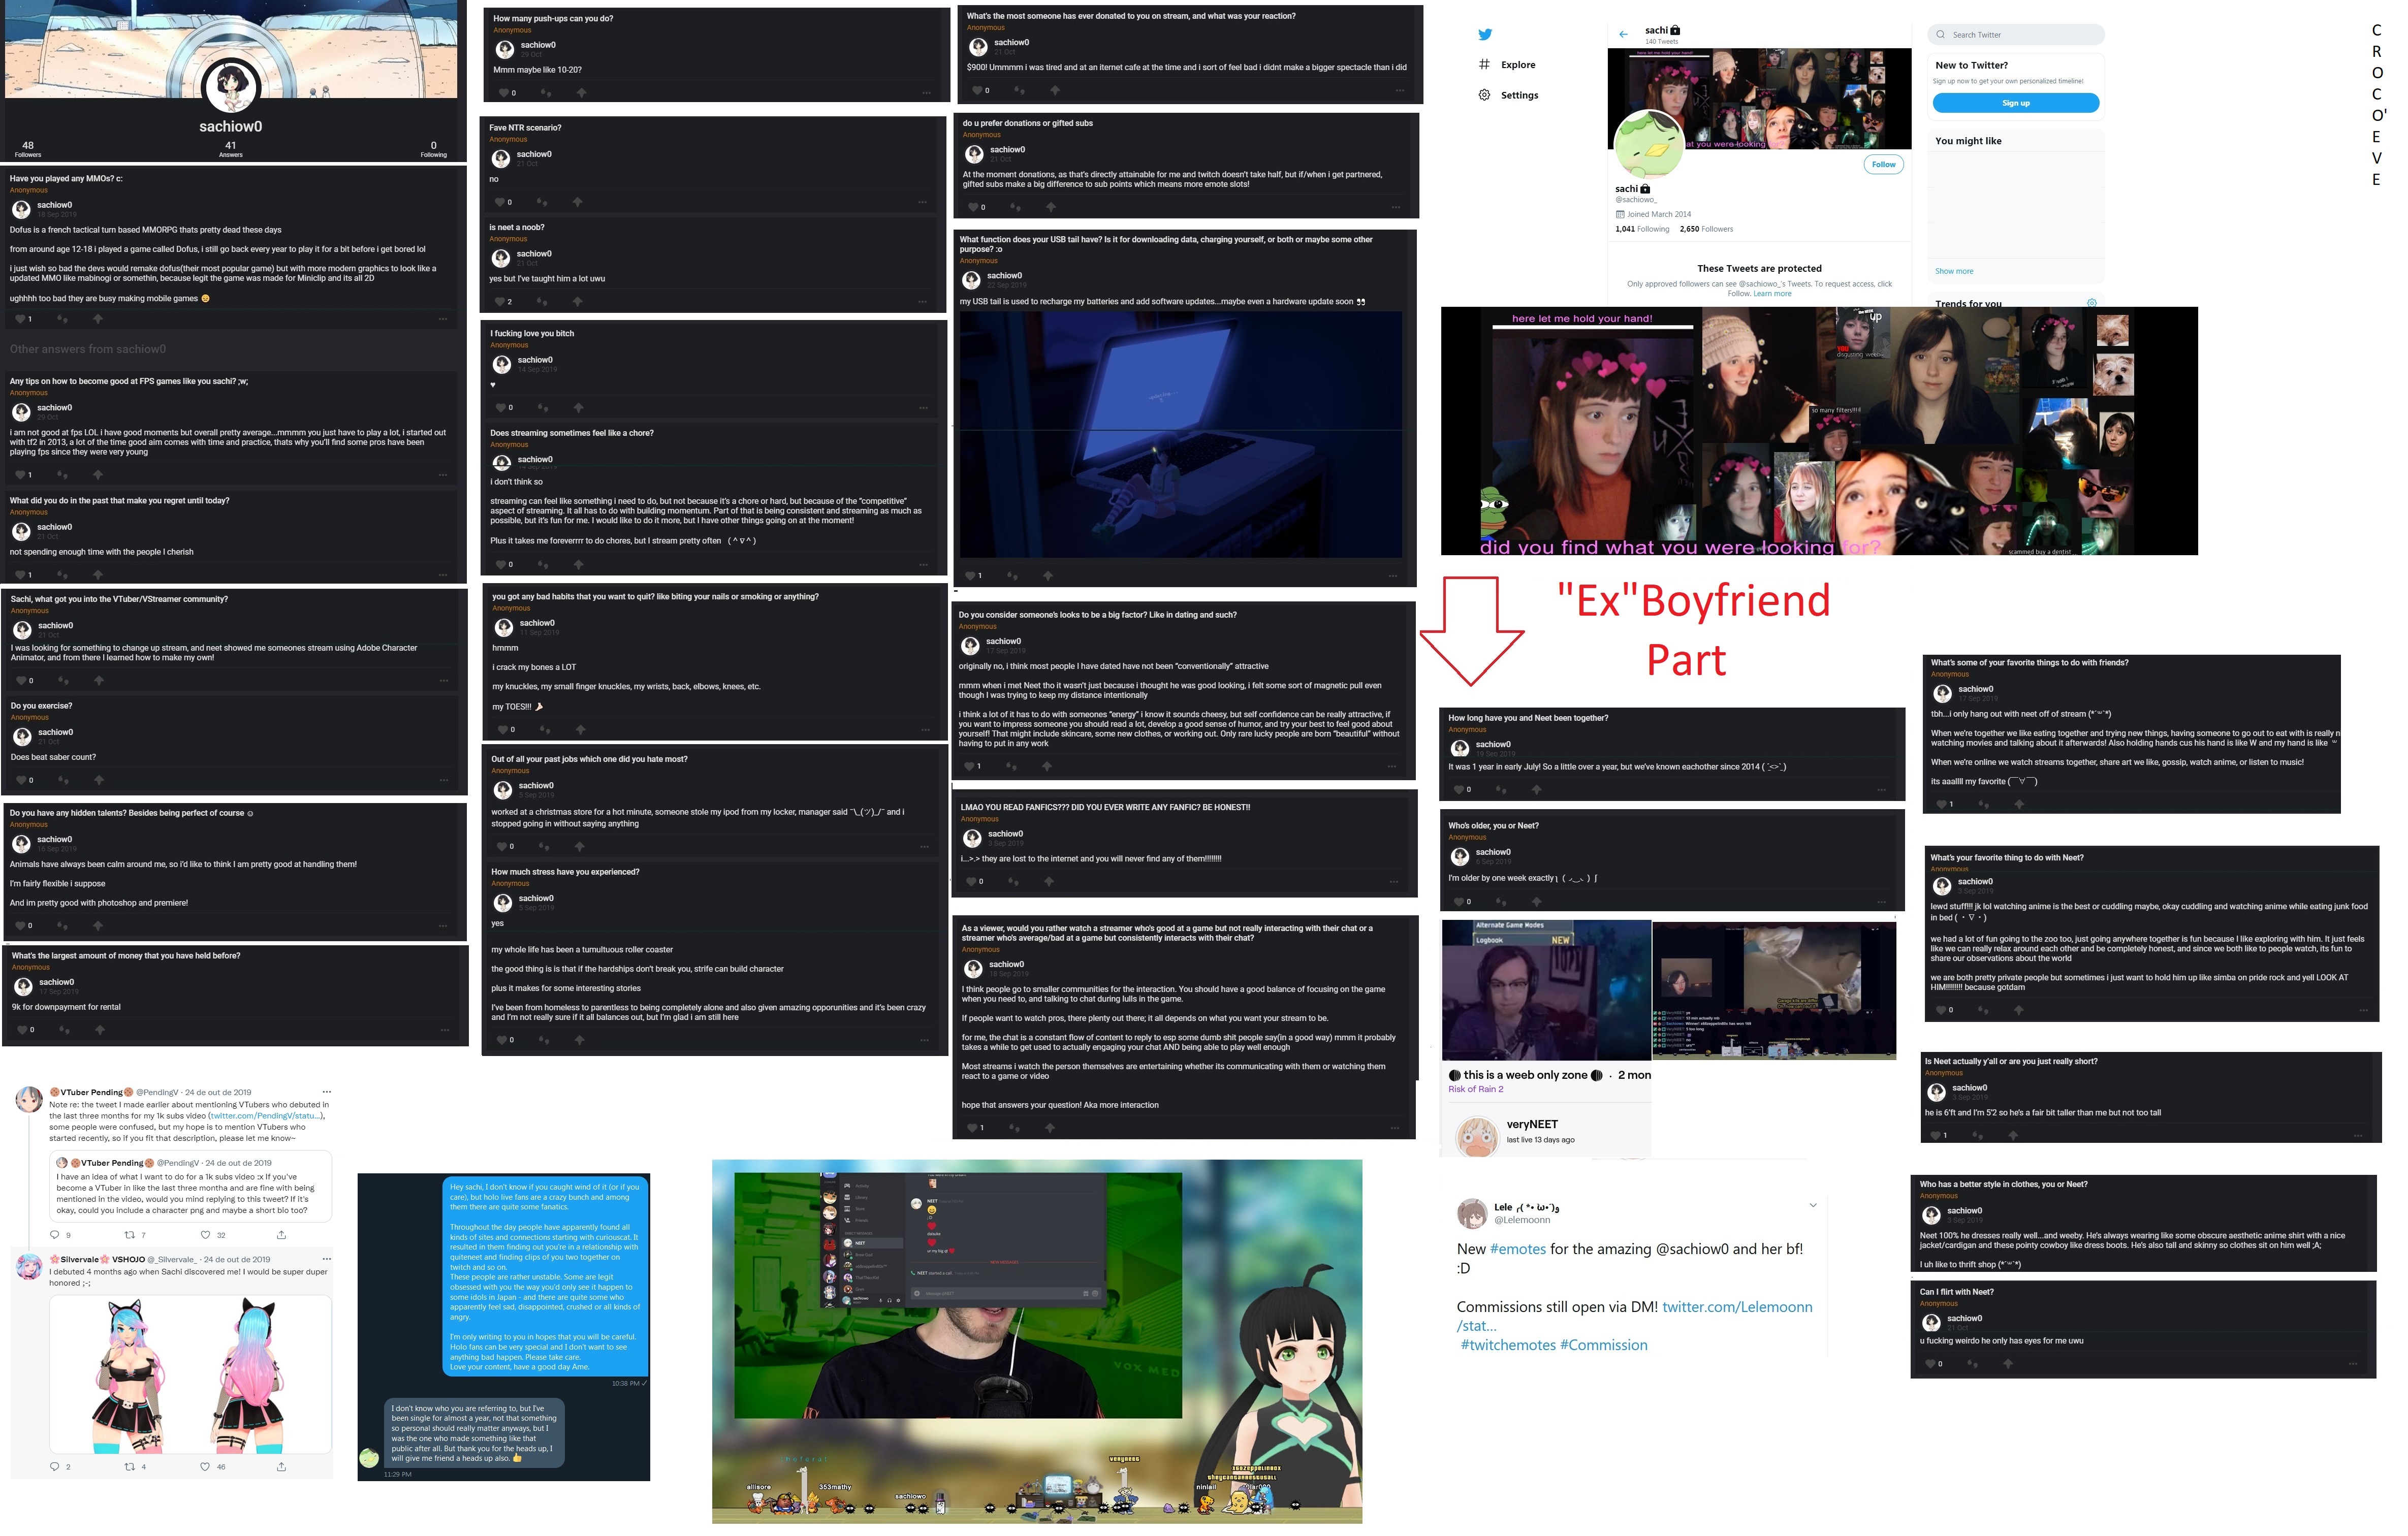This screenshot has width=2408, height=1536.
Task: Click share arrow on push-ups answer
Action: click(x=581, y=93)
